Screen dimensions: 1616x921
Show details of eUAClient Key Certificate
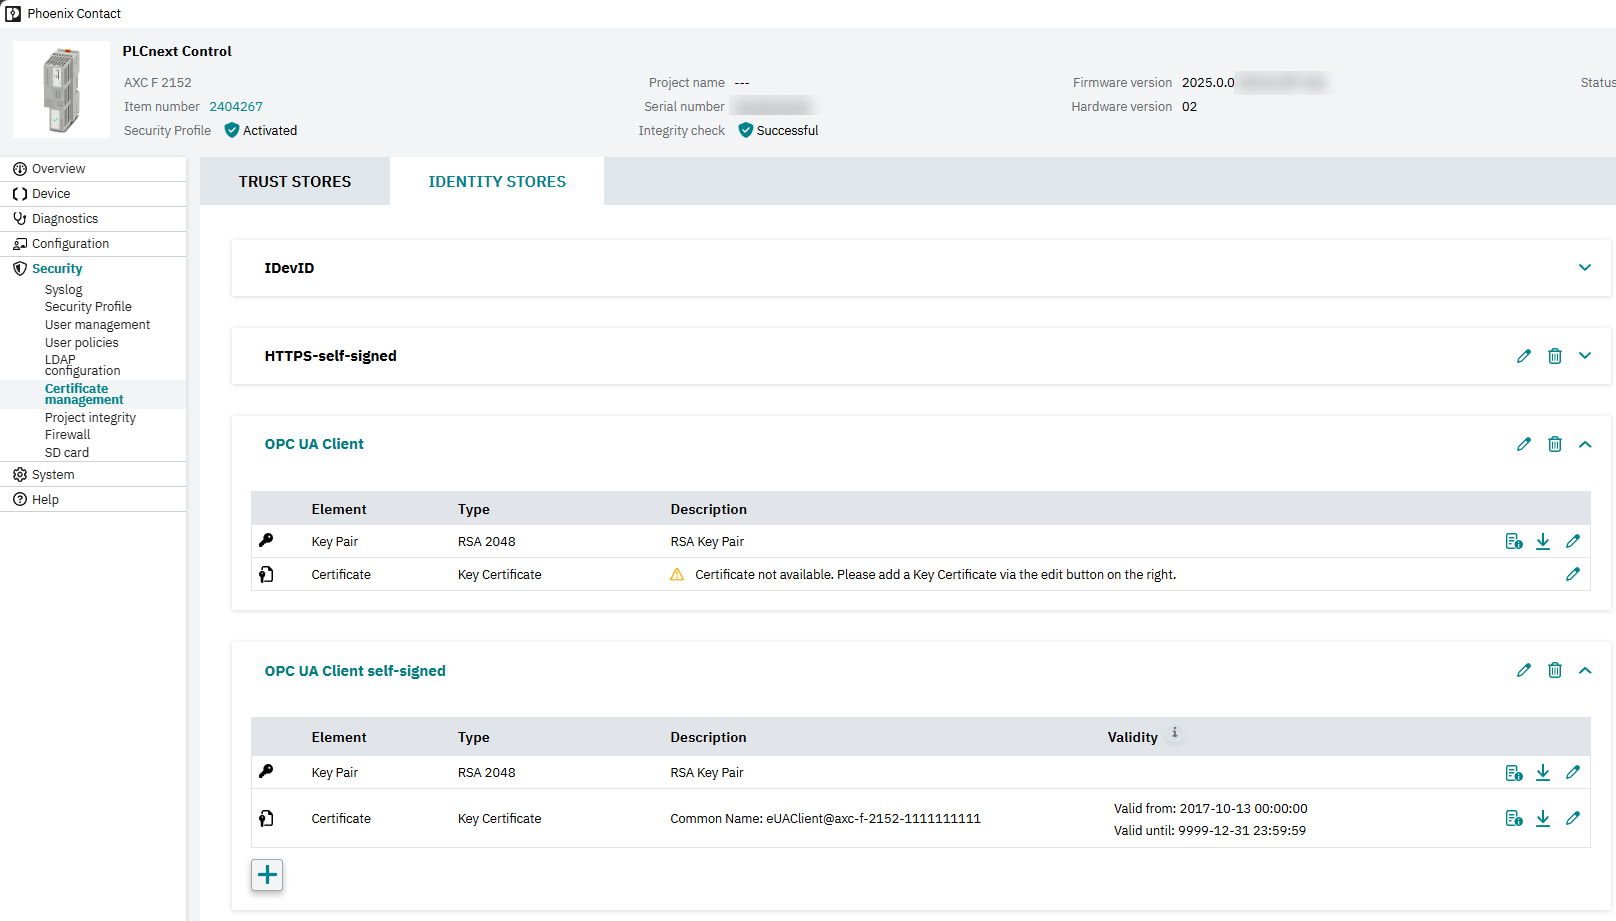point(1514,818)
